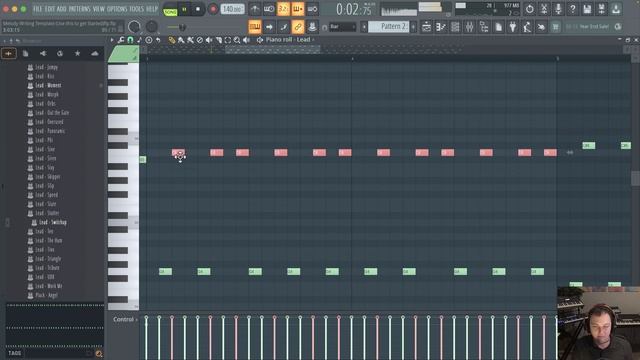Toggle typing keyboard to piano button
Viewport: 640px width, 360px height.
255,27
